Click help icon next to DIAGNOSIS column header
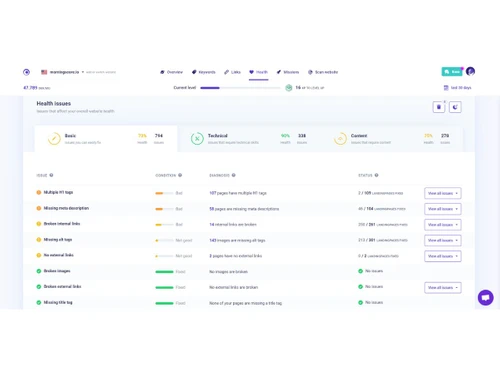This screenshot has width=500, height=375. 234,175
